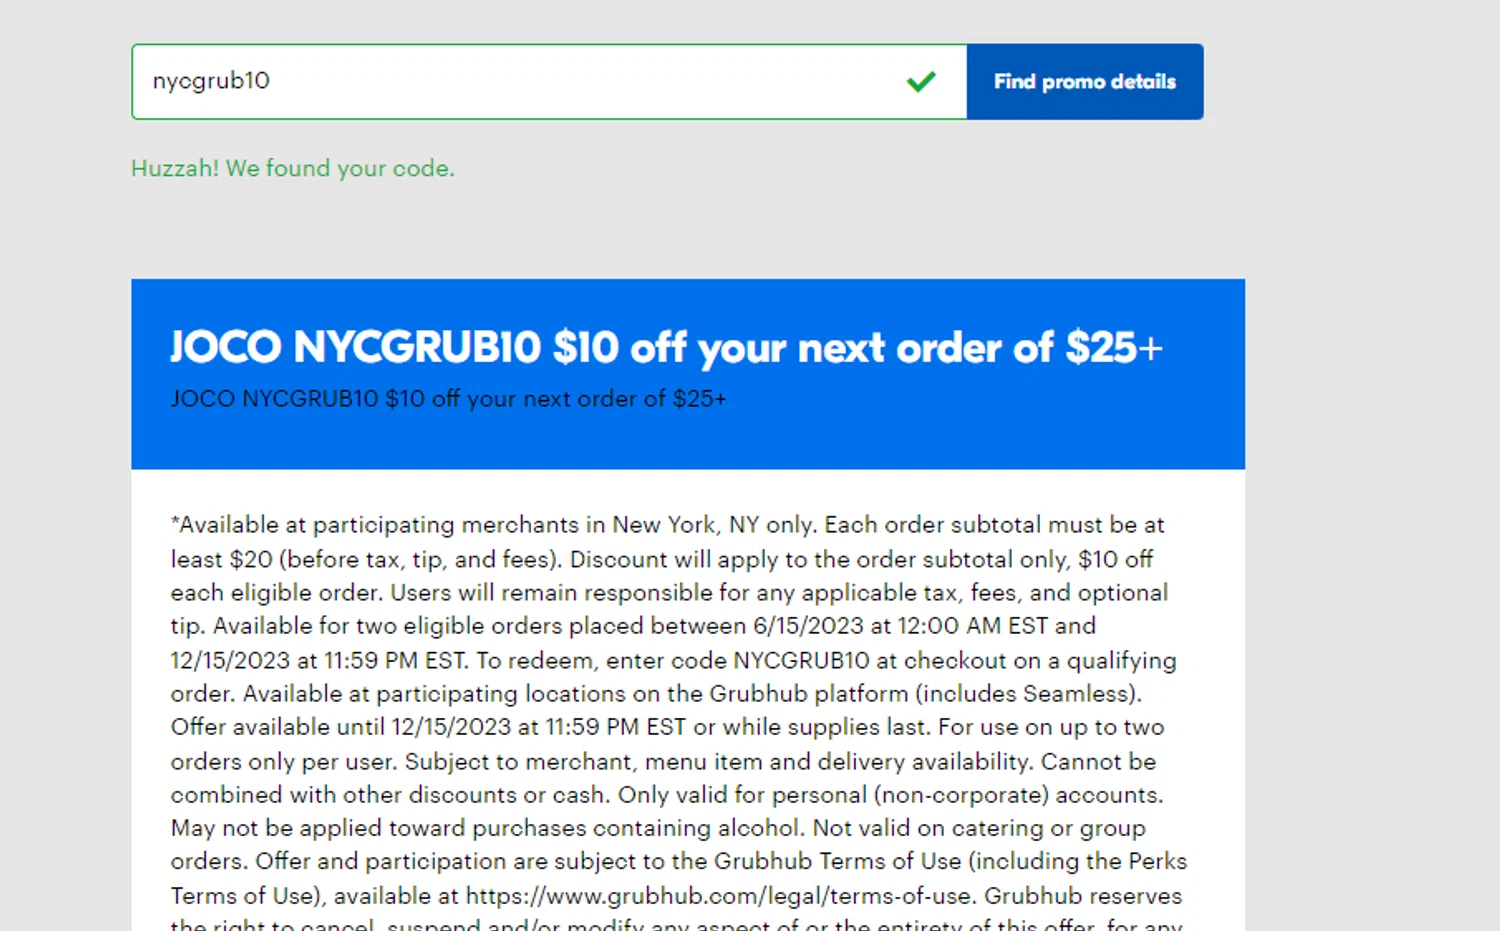Click the code NYCGRUB10 in the terms paragraph
This screenshot has width=1500, height=931.
click(801, 661)
